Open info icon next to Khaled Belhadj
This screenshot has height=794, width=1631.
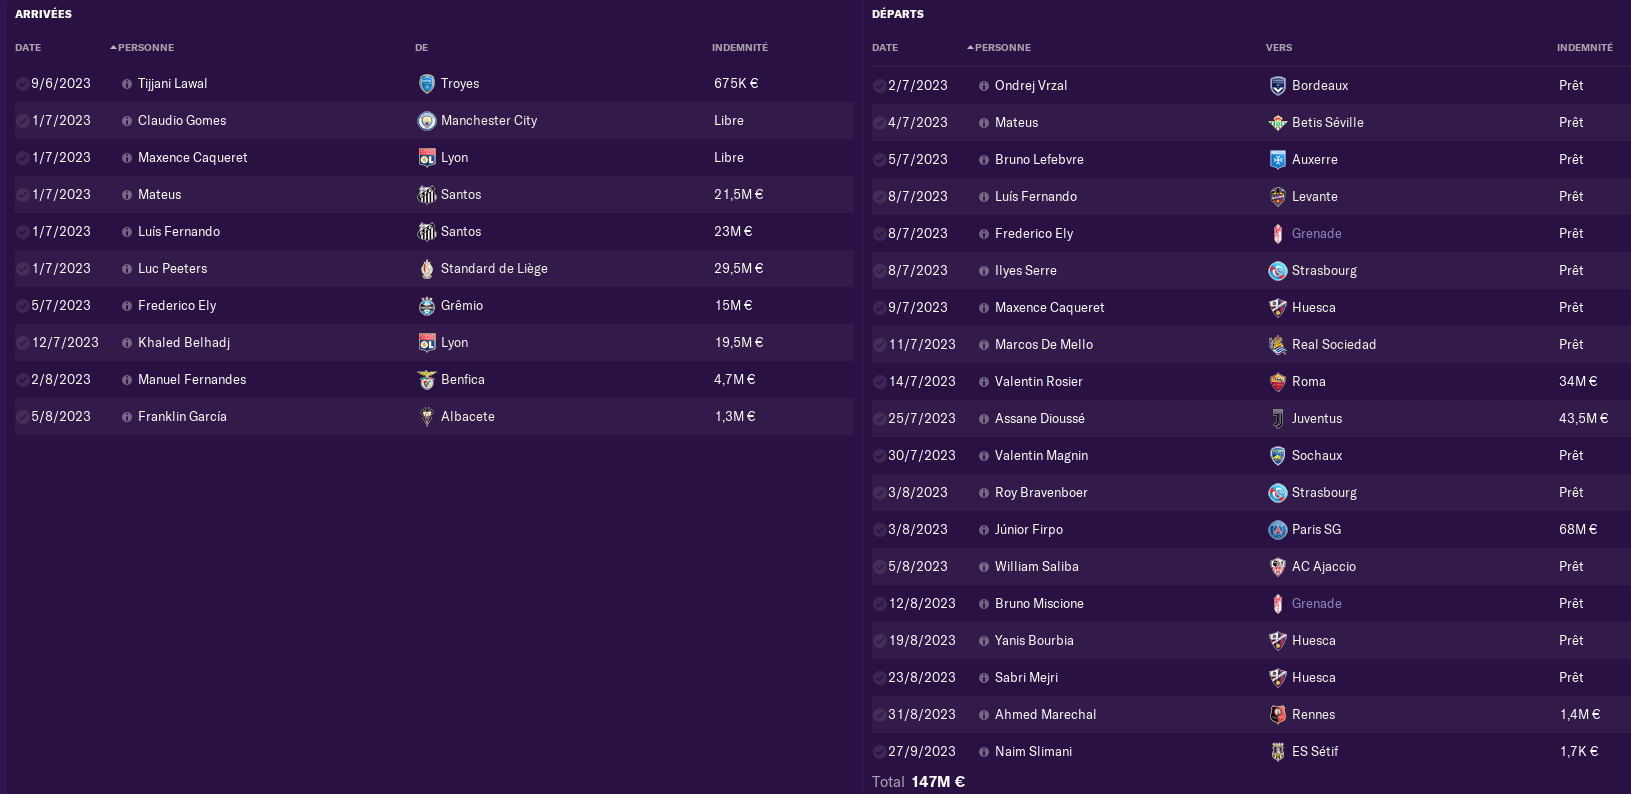(127, 343)
